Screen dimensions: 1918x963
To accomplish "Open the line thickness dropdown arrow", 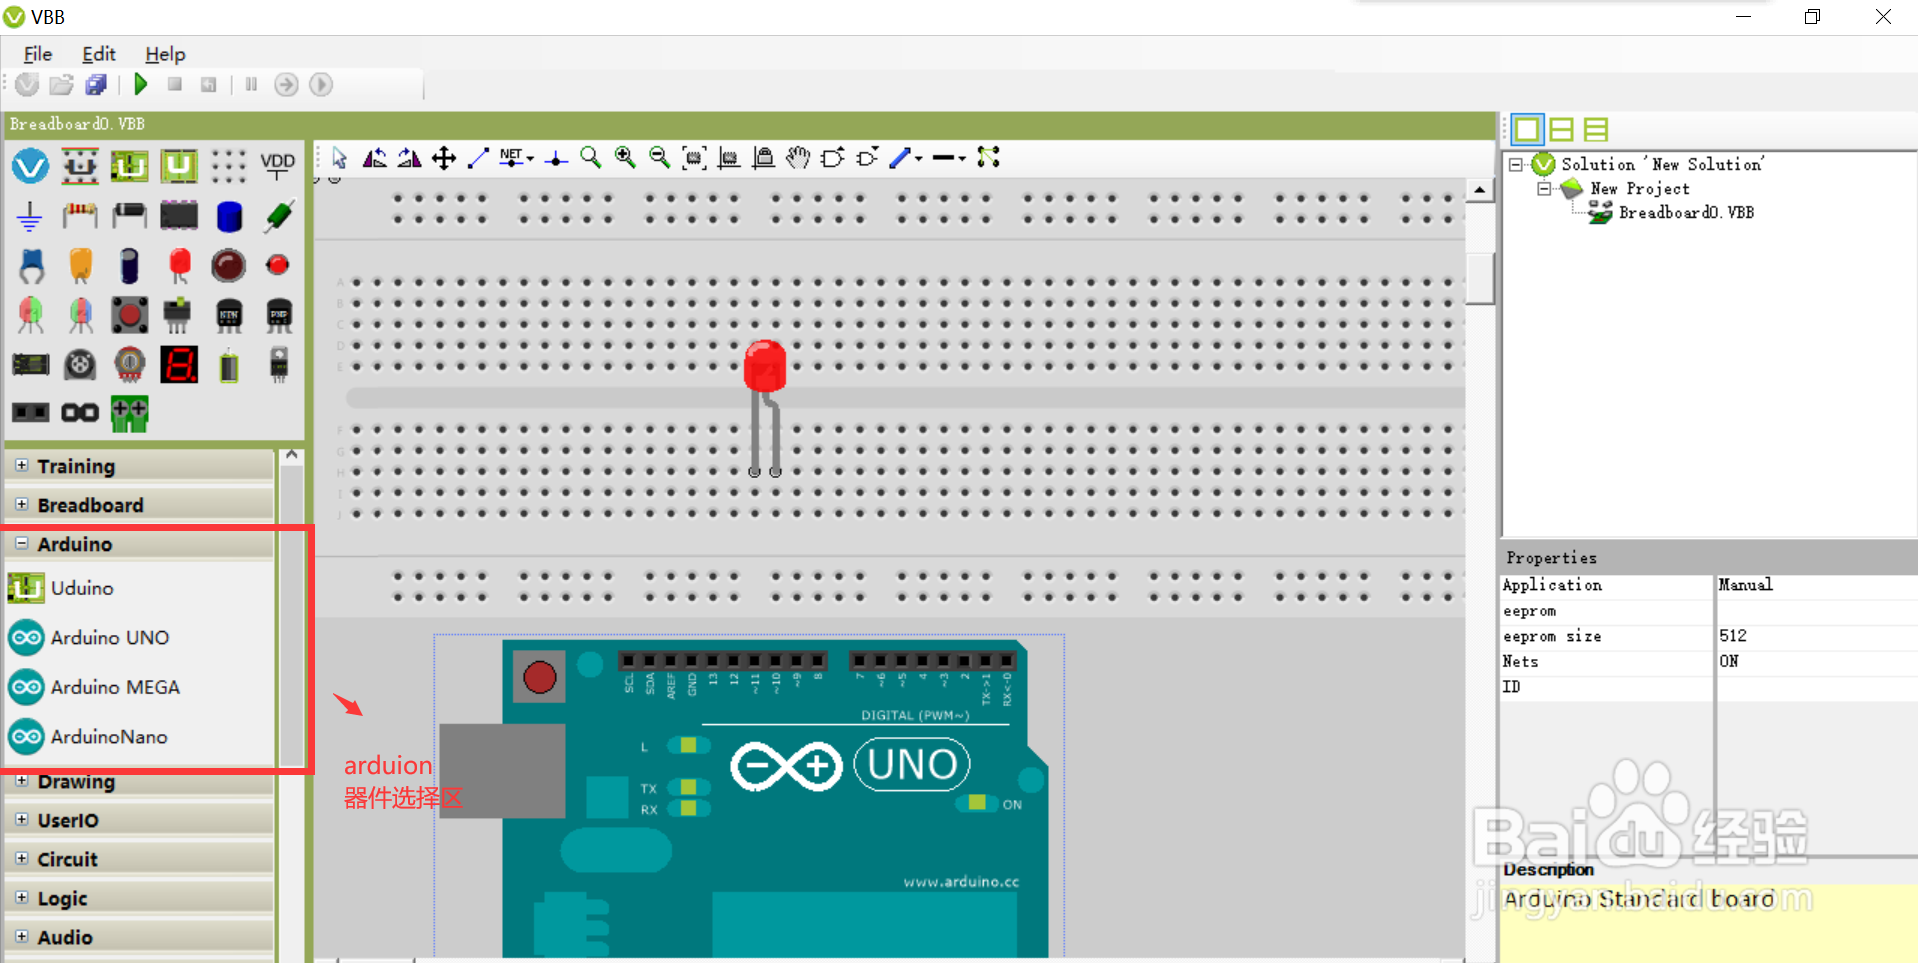I will tap(962, 158).
